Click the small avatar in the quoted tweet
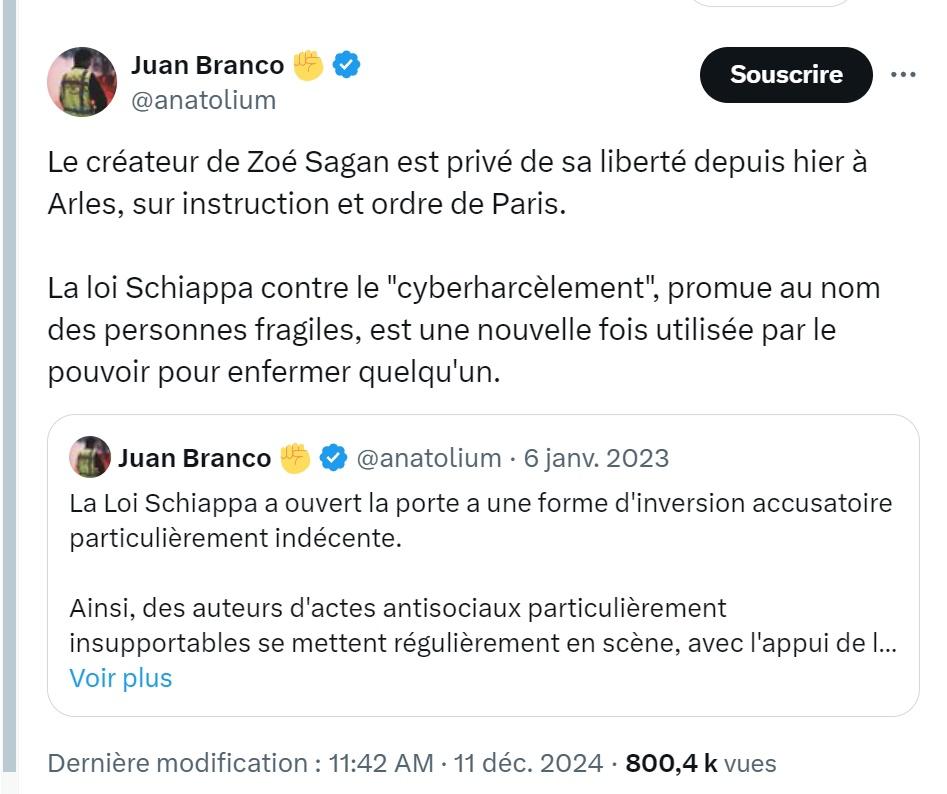 click(90, 458)
